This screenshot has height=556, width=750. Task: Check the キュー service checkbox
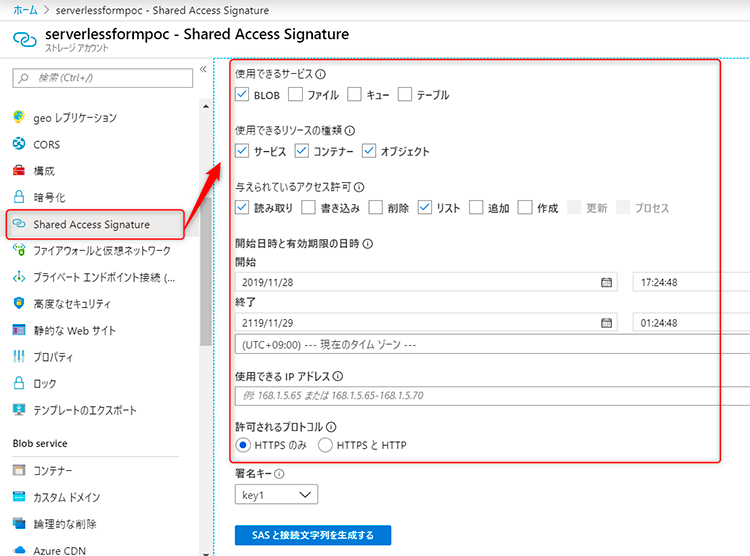(x=354, y=94)
